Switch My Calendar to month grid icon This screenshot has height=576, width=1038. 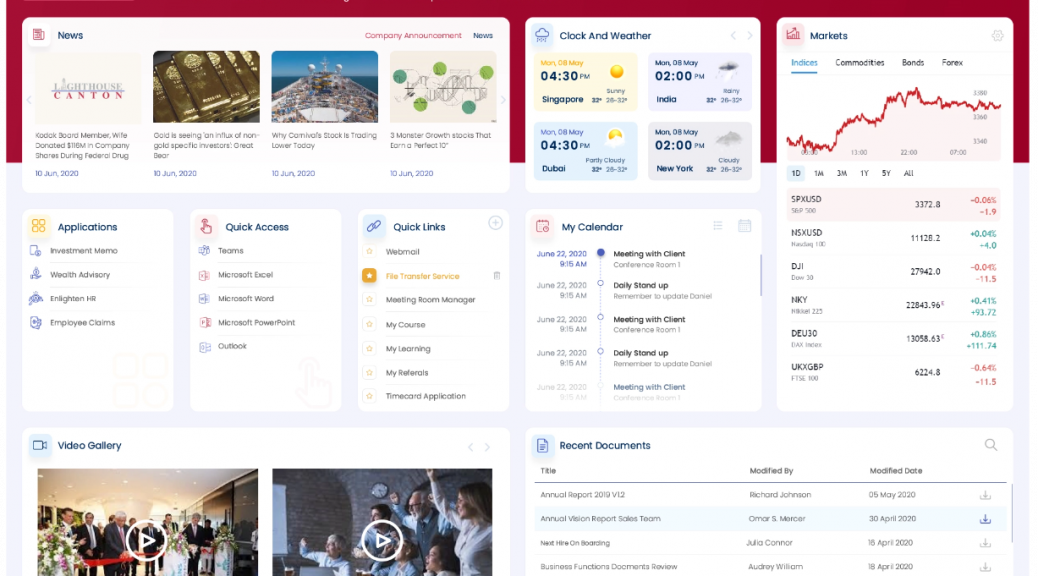[744, 226]
